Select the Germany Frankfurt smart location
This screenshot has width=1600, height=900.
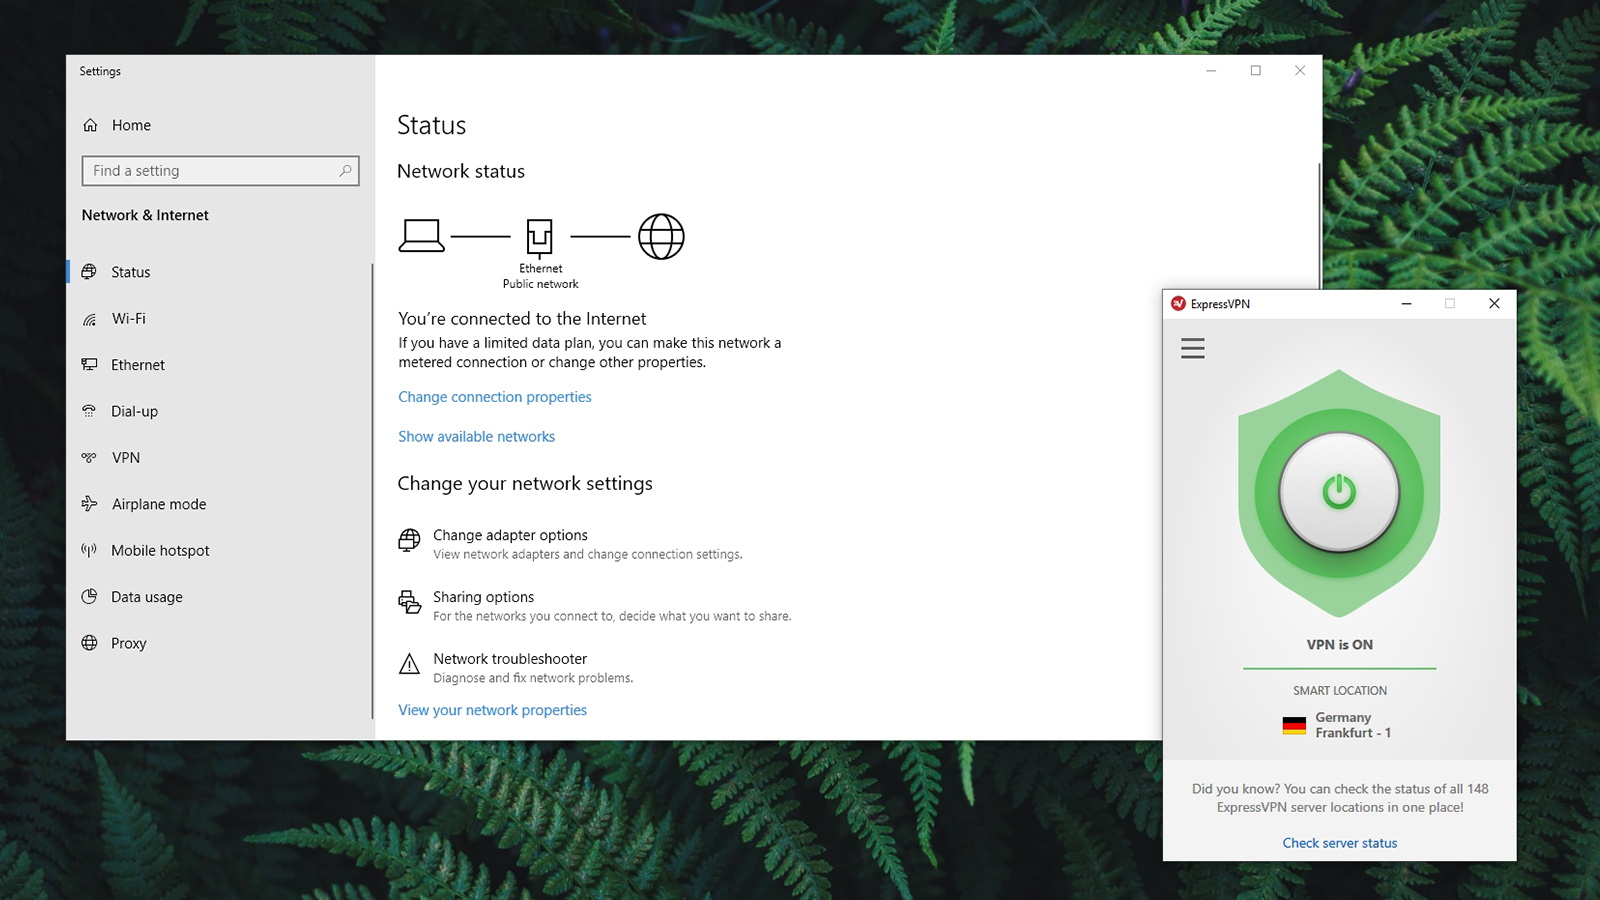1338,725
